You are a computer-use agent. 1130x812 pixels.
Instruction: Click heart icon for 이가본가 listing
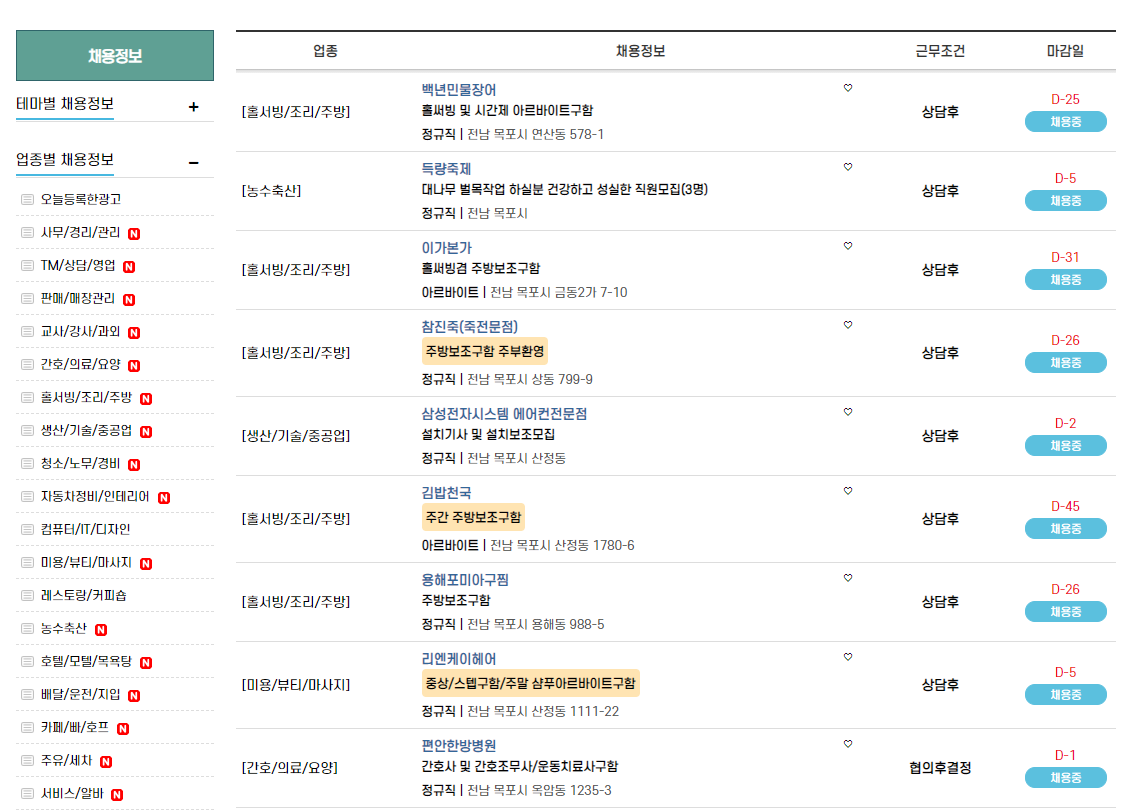coord(848,246)
